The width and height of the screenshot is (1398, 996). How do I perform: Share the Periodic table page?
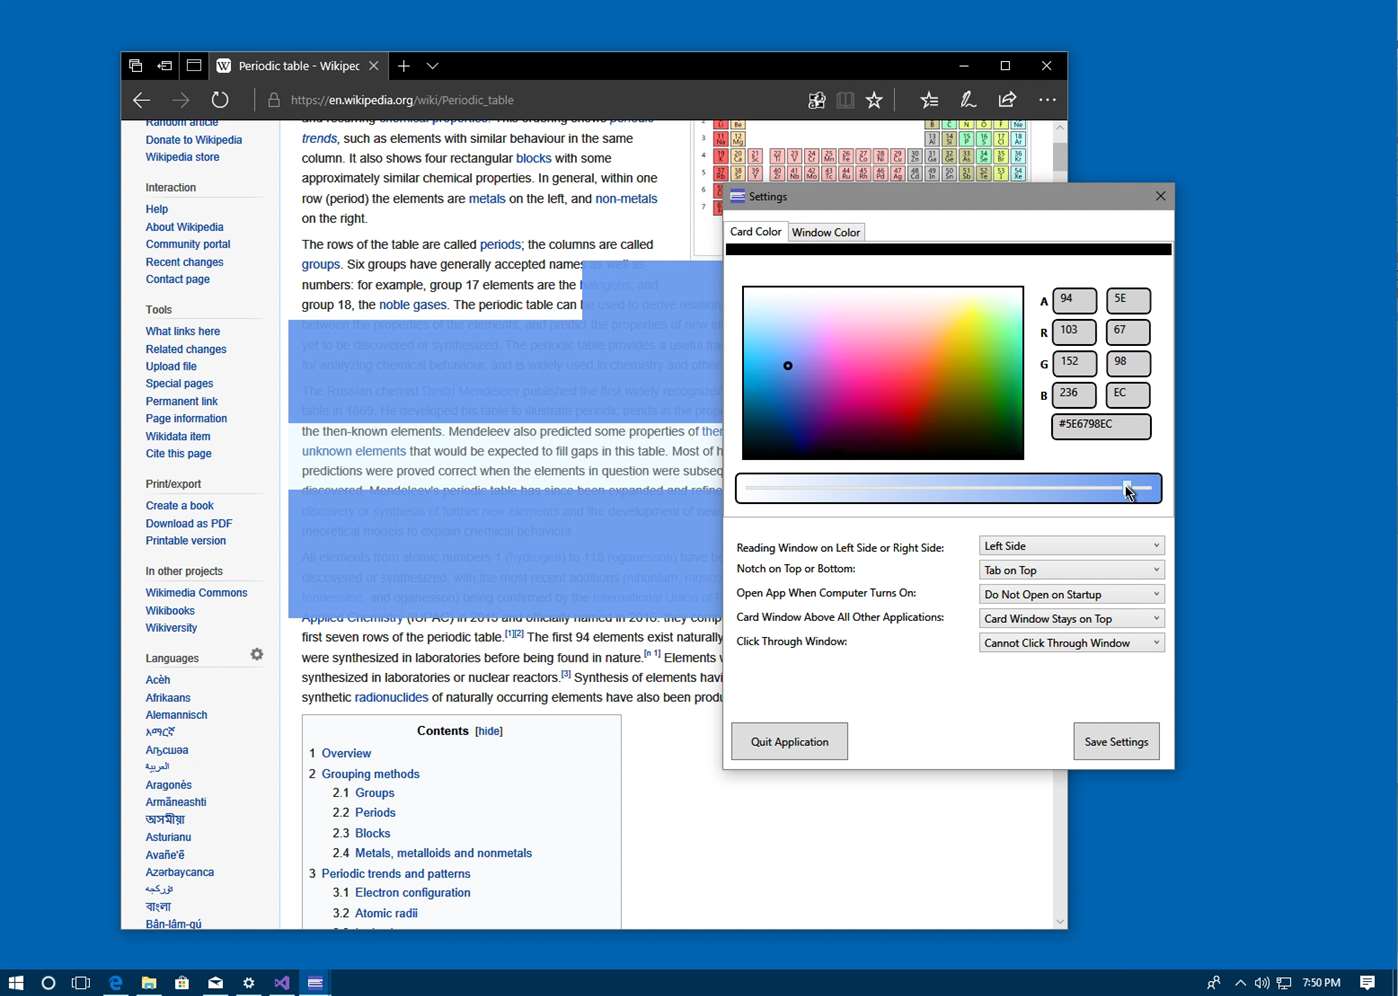(1007, 99)
